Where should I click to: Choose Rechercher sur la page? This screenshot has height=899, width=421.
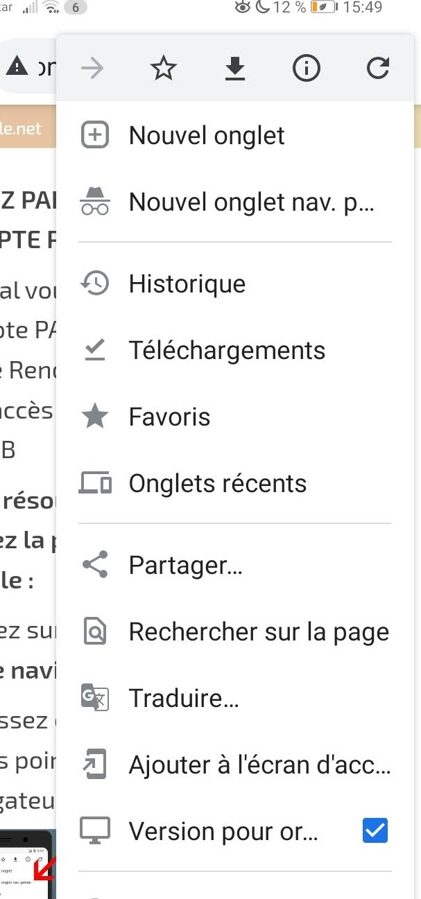[x=235, y=632]
